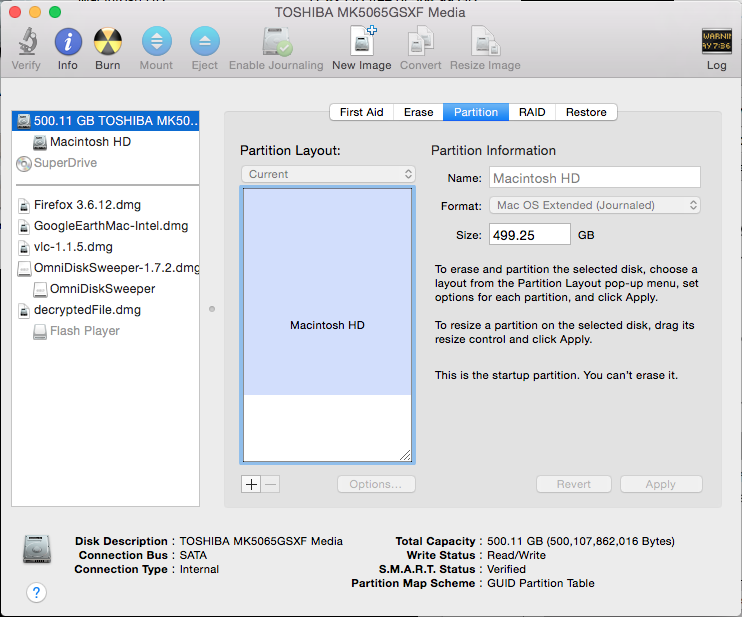Open the Format popup menu
742x617 pixels.
(595, 205)
